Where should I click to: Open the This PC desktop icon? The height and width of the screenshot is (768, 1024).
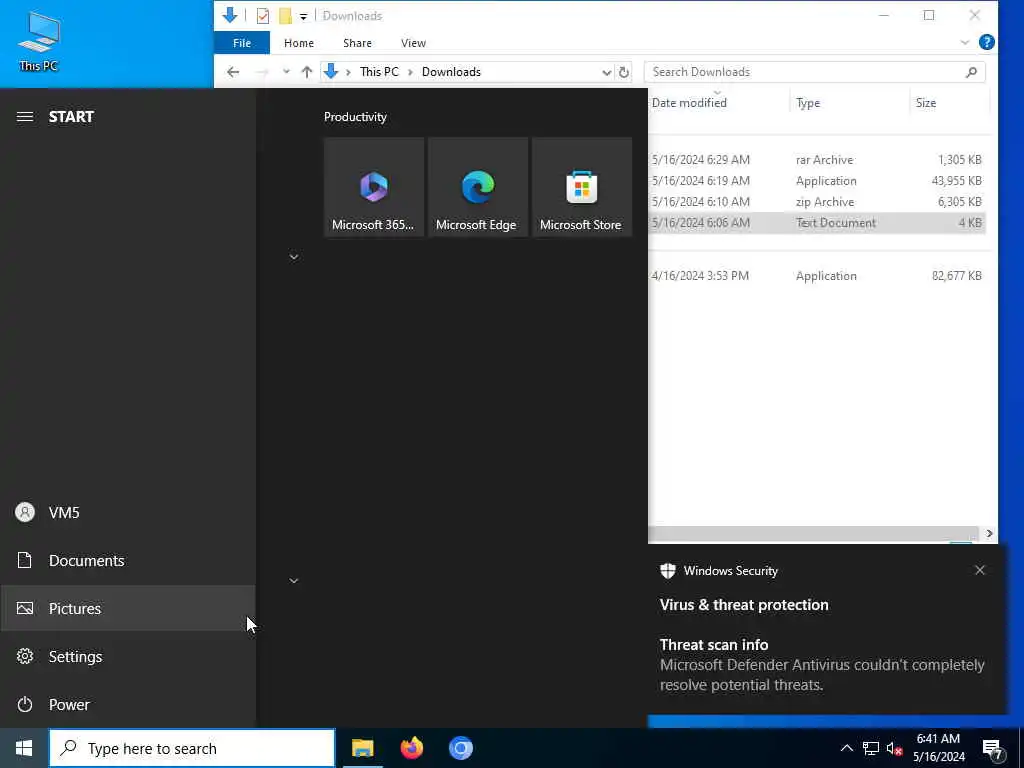[39, 41]
